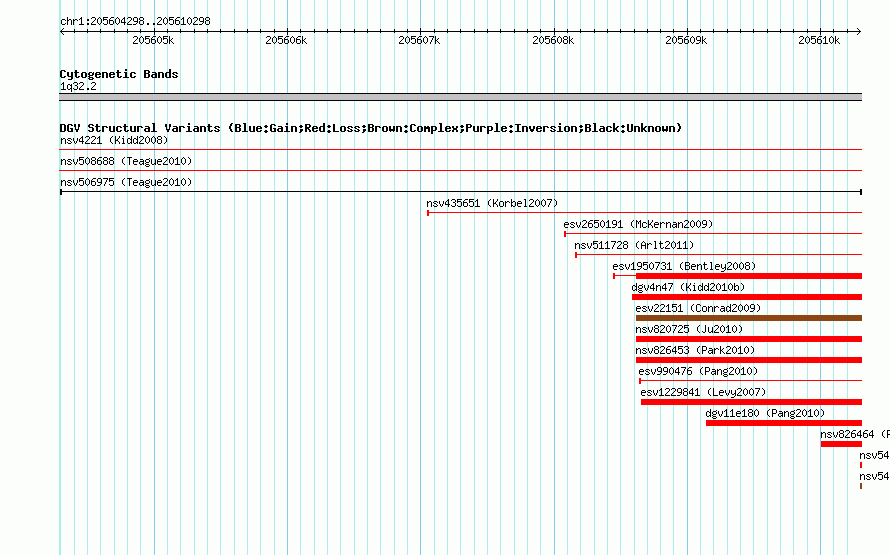Viewport: 890px width, 555px height.
Task: Click the 205609k ruler position
Action: (x=686, y=40)
